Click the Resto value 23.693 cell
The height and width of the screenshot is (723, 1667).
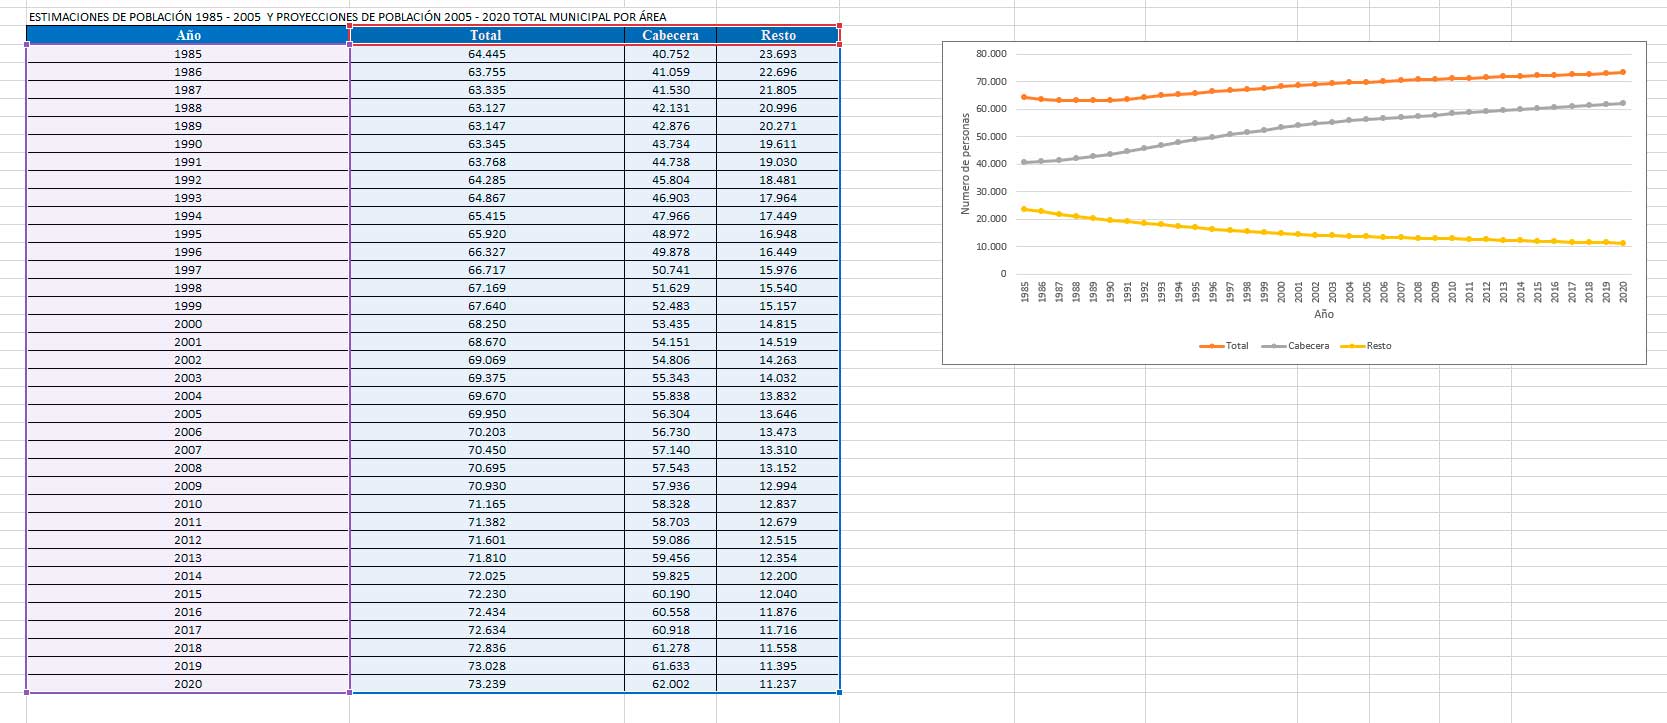click(778, 54)
